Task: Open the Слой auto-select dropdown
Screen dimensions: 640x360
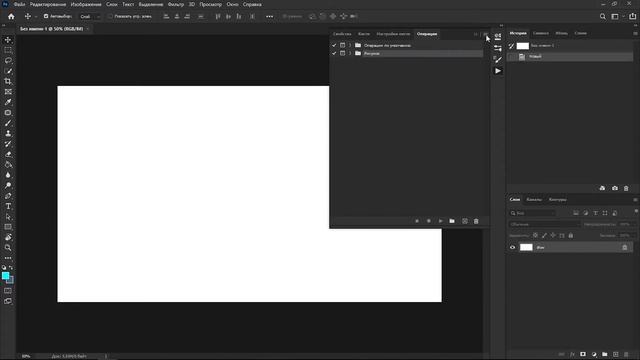Action: [89, 16]
